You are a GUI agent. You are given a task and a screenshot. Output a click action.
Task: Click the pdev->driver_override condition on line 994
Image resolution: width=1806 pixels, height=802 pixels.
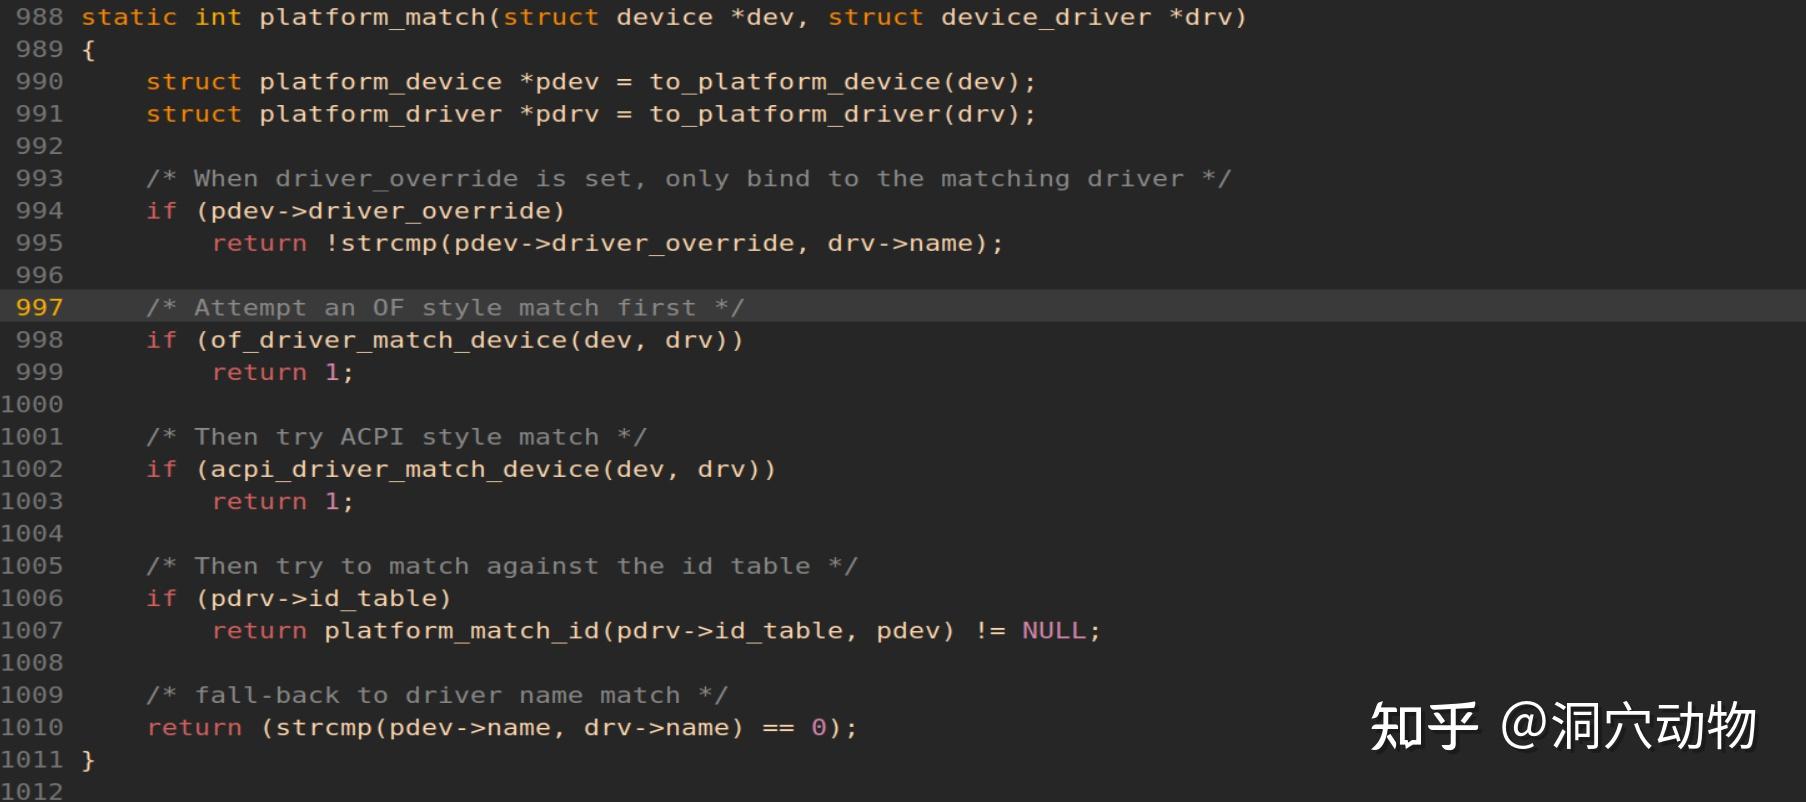[380, 211]
